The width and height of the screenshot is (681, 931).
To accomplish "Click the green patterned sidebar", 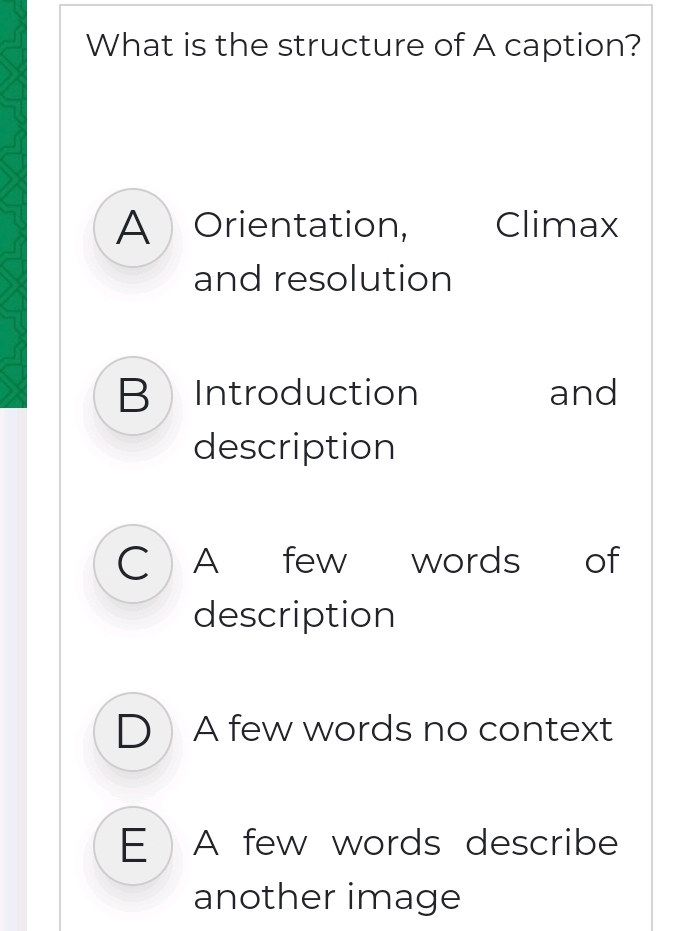I will (x=13, y=200).
